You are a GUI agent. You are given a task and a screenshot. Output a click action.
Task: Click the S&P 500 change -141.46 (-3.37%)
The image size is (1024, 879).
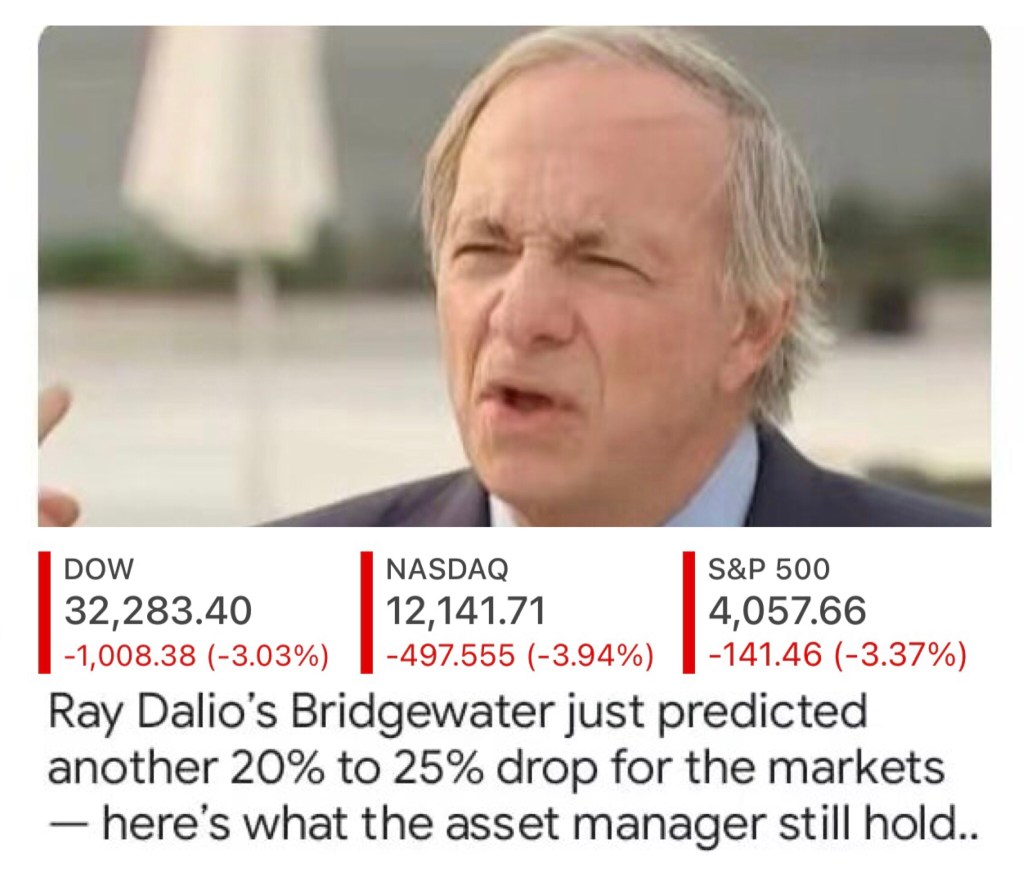point(838,657)
